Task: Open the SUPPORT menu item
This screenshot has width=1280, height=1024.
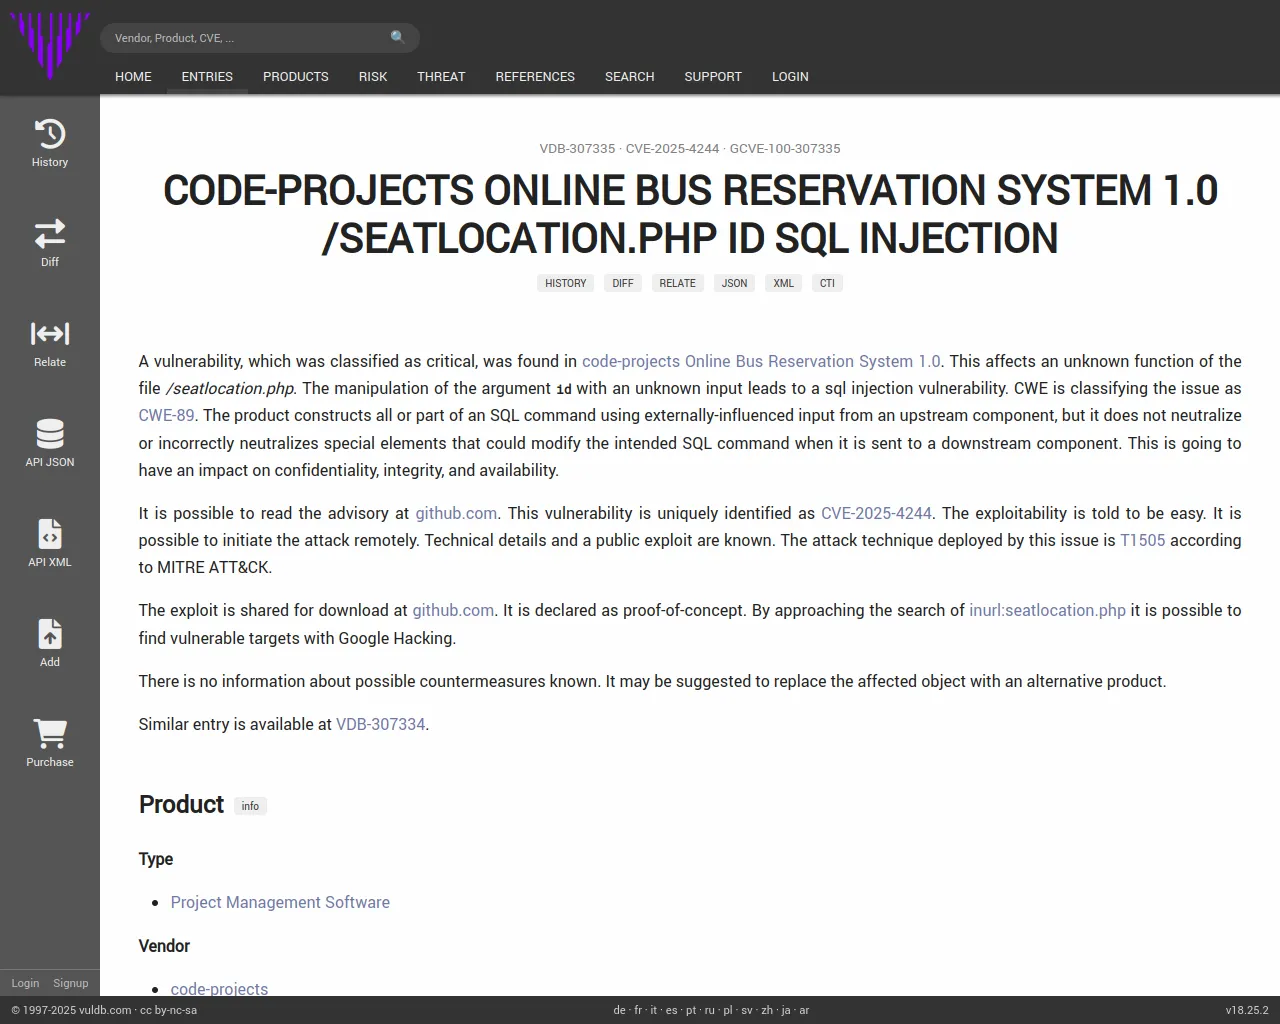Action: tap(713, 76)
